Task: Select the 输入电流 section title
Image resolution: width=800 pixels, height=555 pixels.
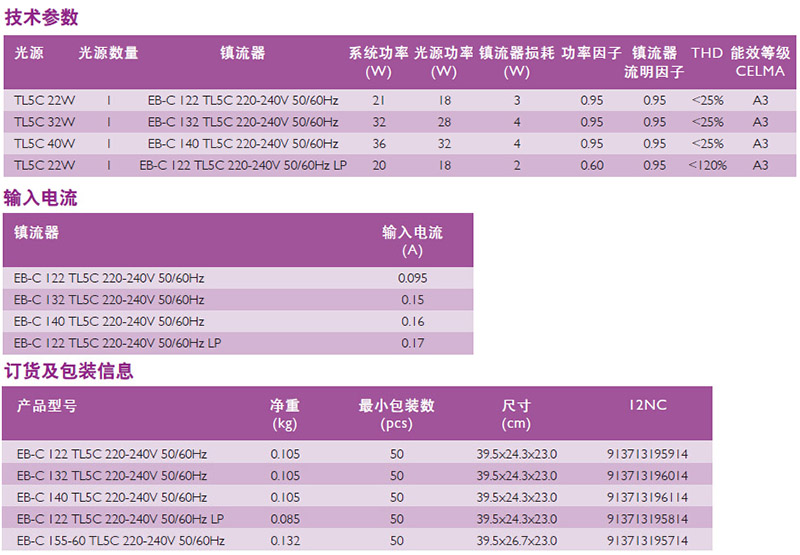Action: pos(42,198)
